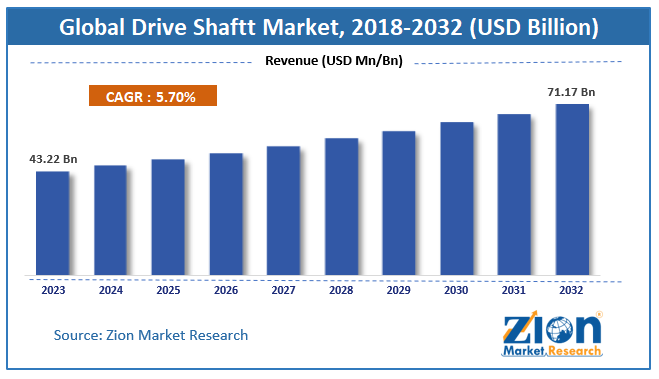Screen dimensions: 659x379
Task: Select the 2032 bar in chart
Action: click(572, 190)
